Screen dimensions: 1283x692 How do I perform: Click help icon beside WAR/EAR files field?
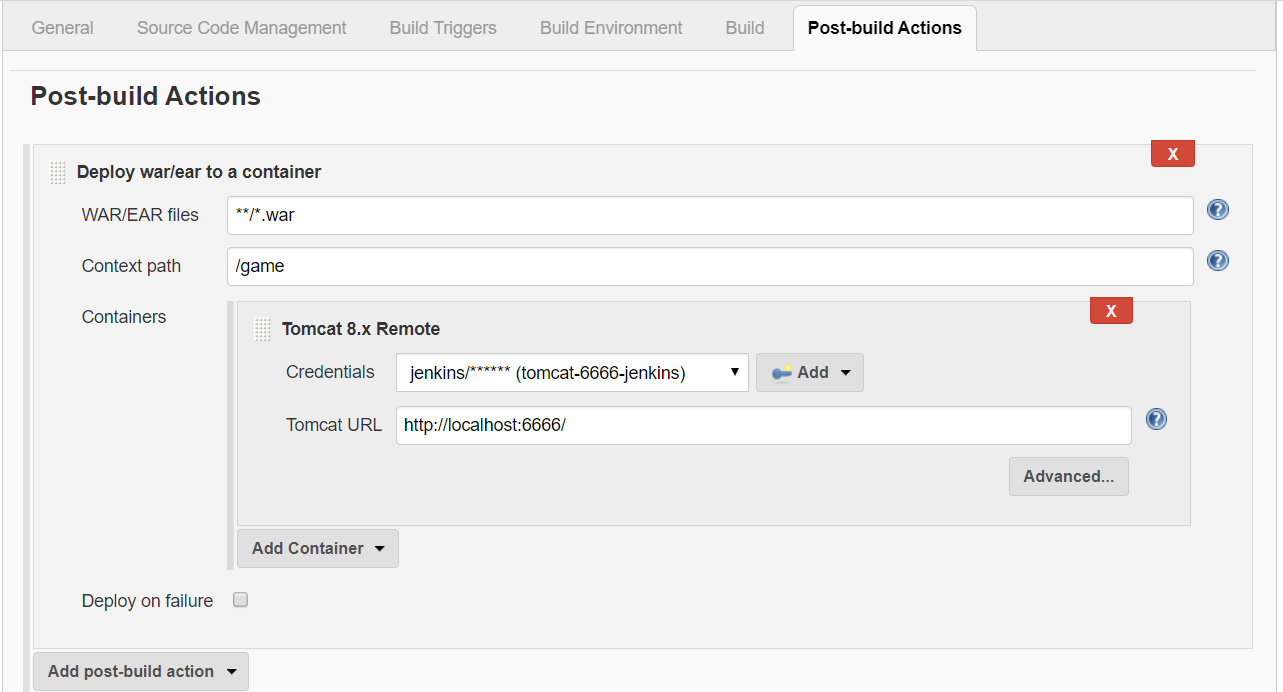pos(1217,210)
